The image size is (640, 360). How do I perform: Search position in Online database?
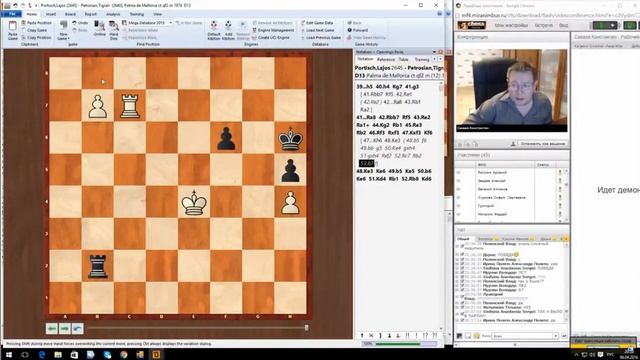click(x=99, y=29)
